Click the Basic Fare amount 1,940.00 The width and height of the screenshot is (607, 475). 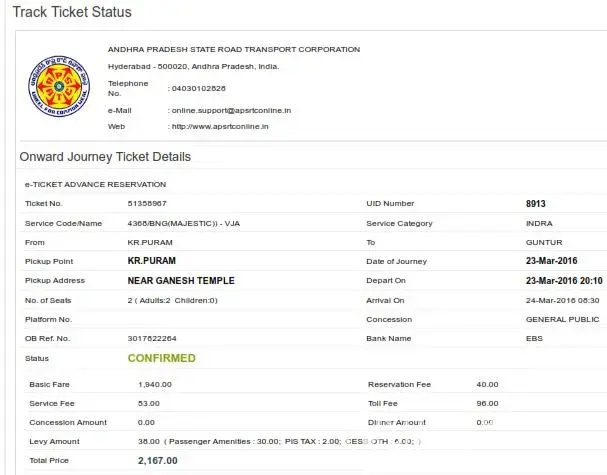(157, 384)
